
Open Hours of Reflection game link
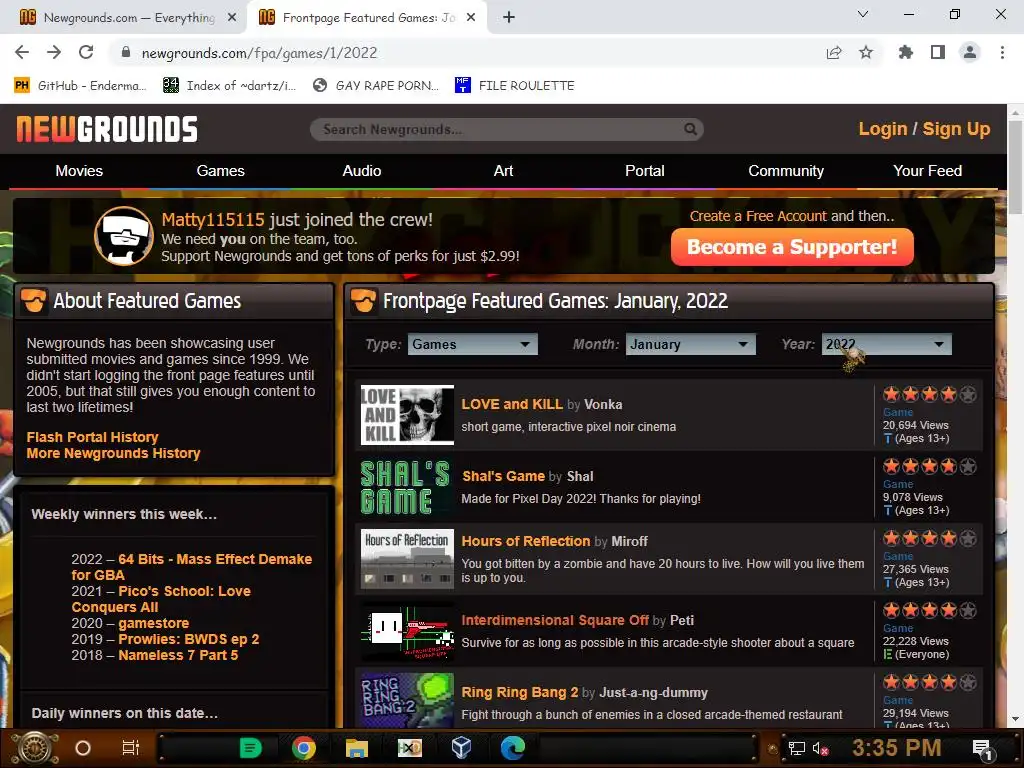click(526, 541)
